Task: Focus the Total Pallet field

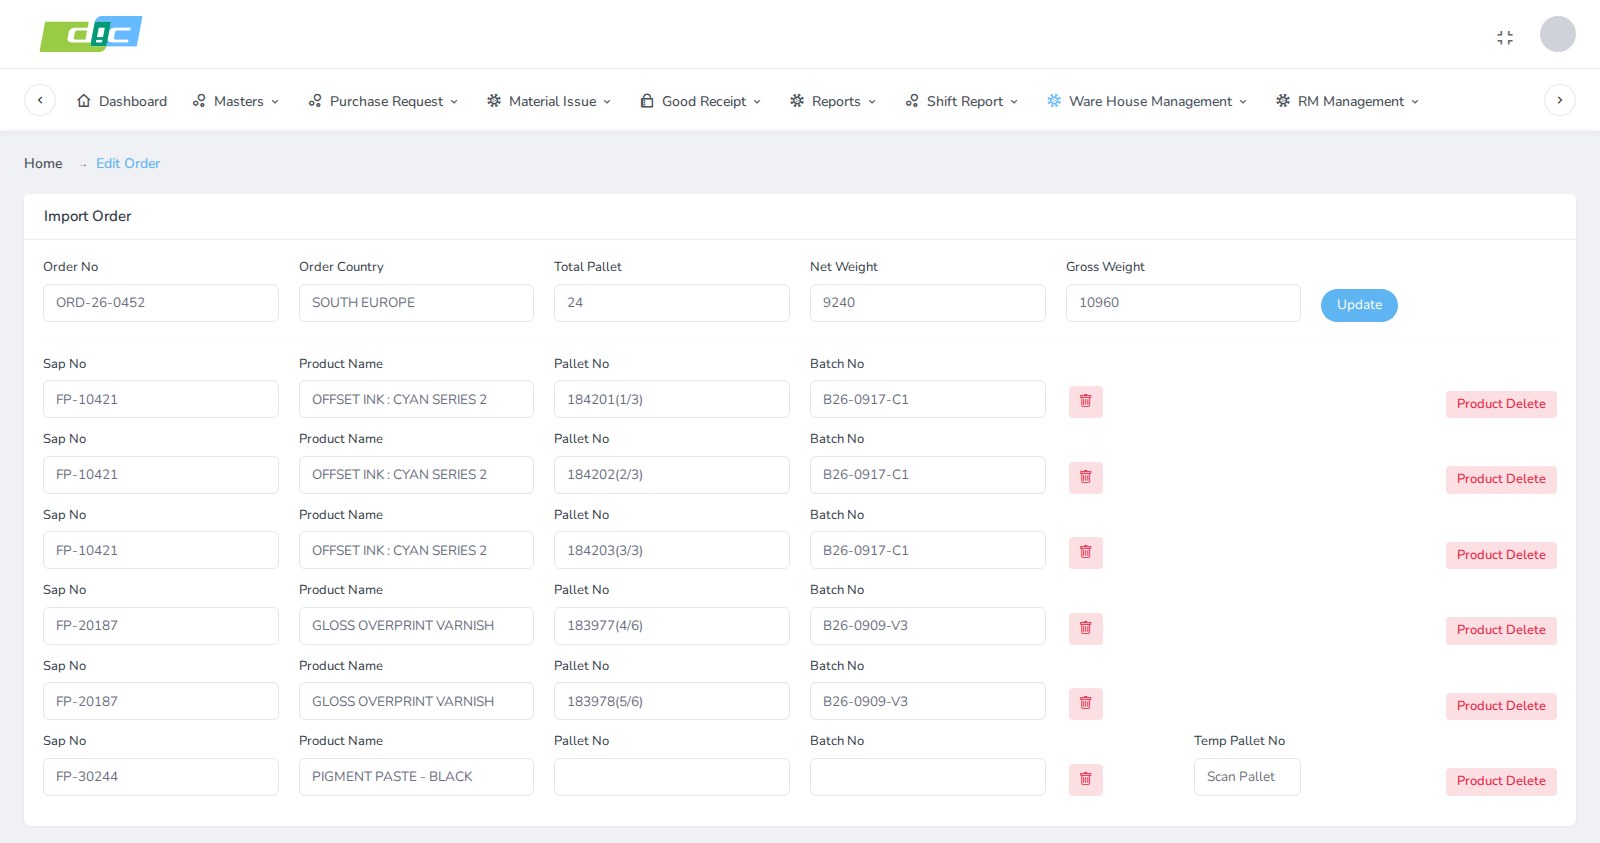Action: pyautogui.click(x=672, y=303)
